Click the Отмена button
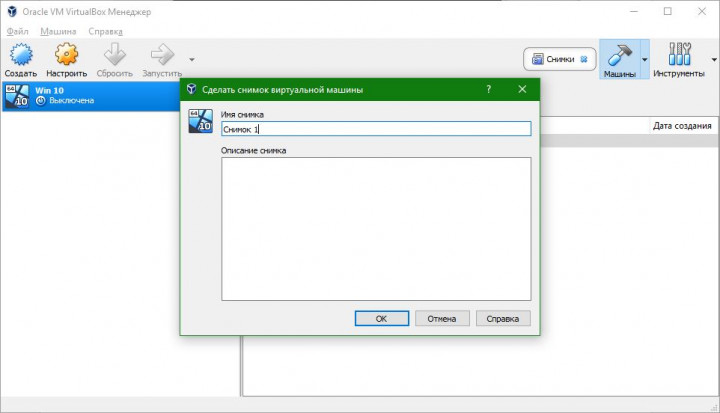720x413 pixels. pyautogui.click(x=442, y=318)
